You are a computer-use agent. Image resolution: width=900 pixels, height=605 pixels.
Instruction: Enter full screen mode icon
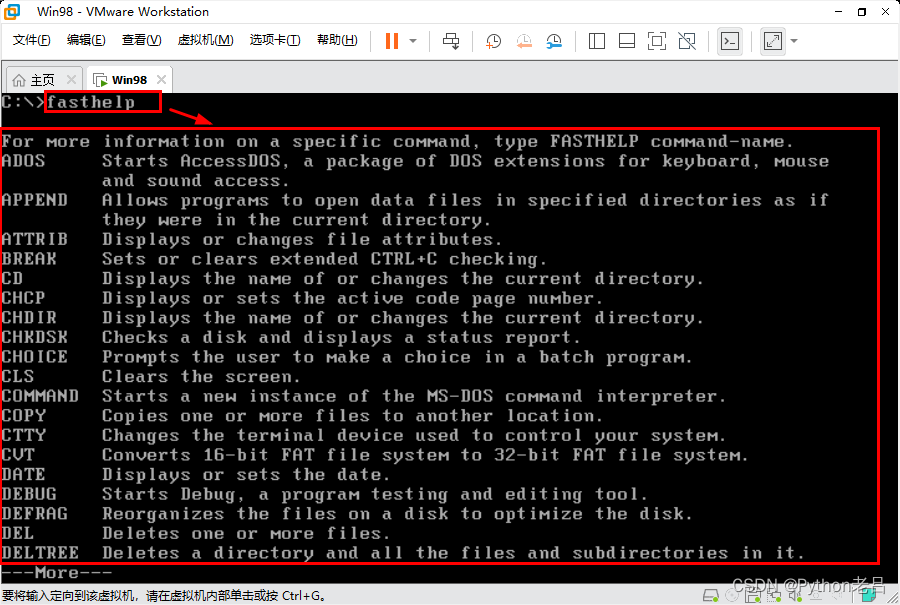click(x=657, y=41)
